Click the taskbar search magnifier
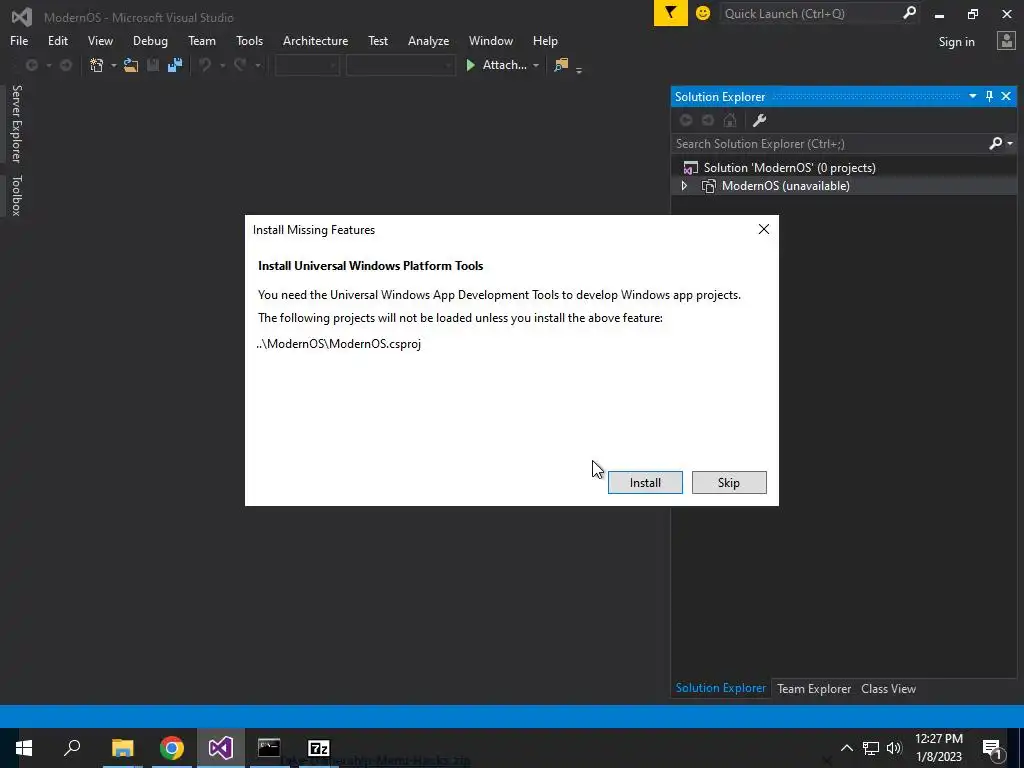This screenshot has height=768, width=1024. tap(72, 748)
